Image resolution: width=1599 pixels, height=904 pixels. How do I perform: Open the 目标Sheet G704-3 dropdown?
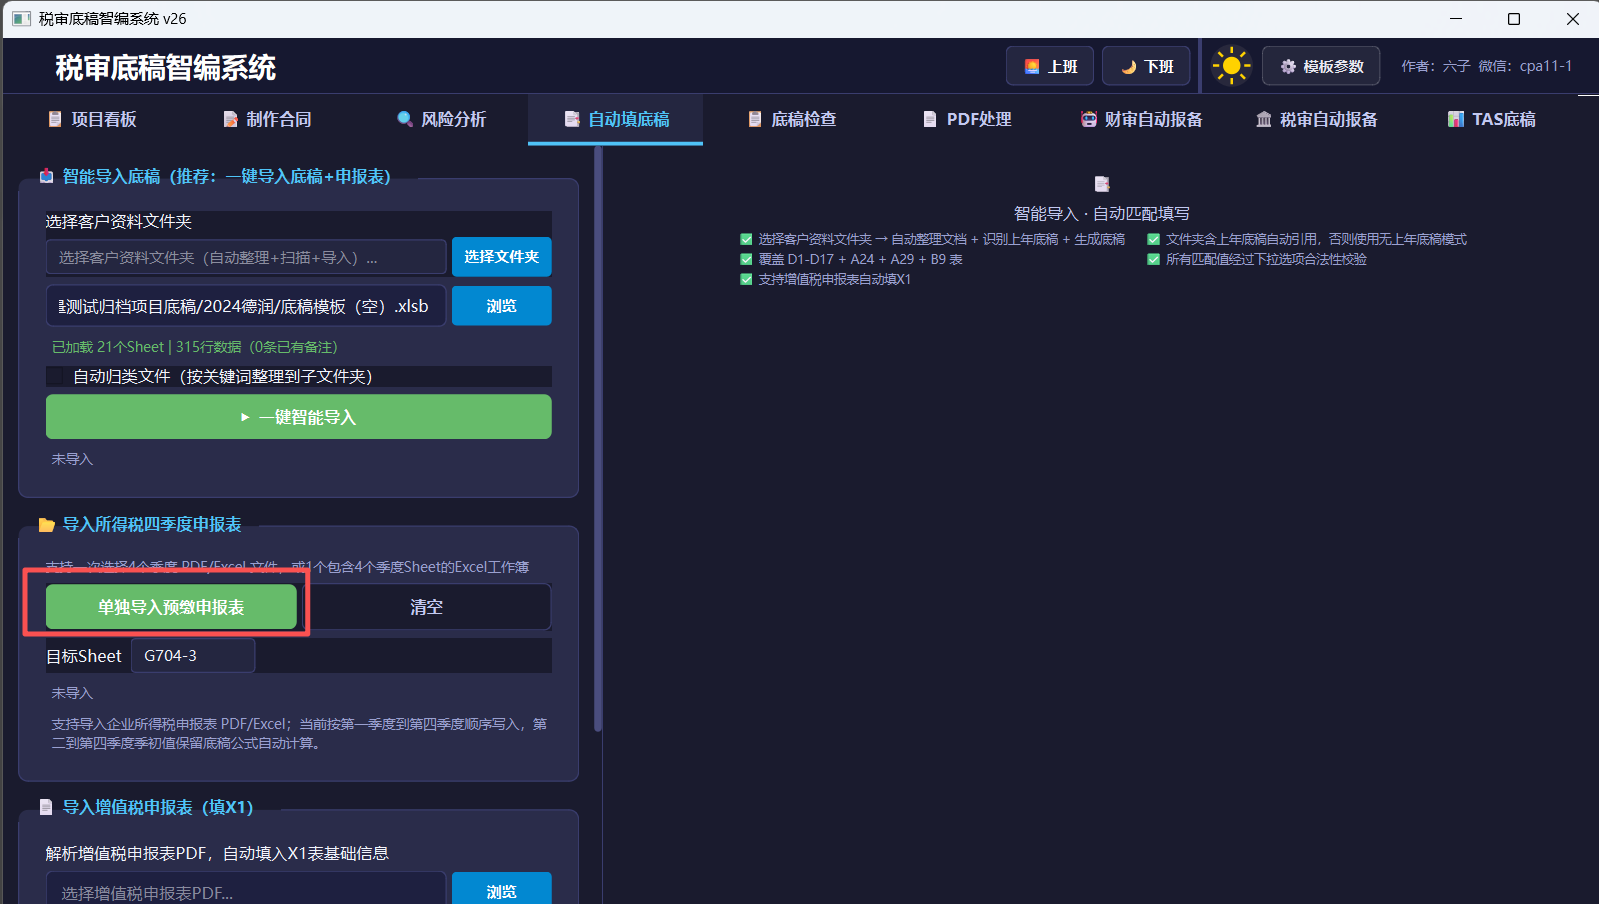tap(193, 656)
